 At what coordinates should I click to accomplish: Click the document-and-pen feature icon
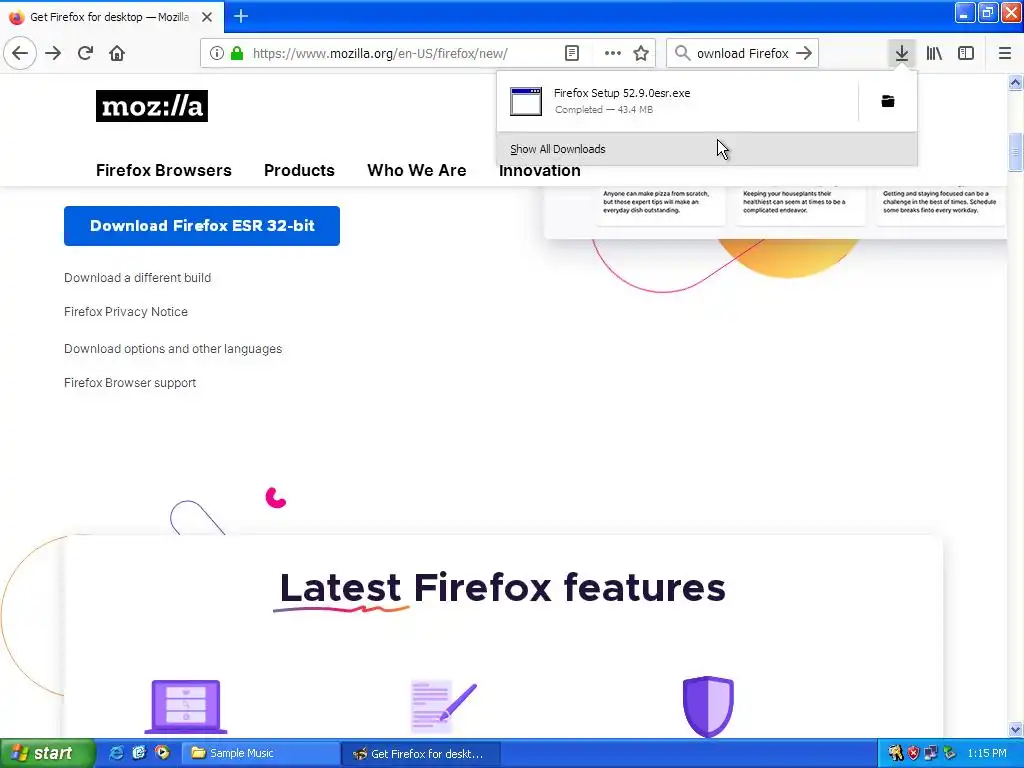tap(443, 706)
